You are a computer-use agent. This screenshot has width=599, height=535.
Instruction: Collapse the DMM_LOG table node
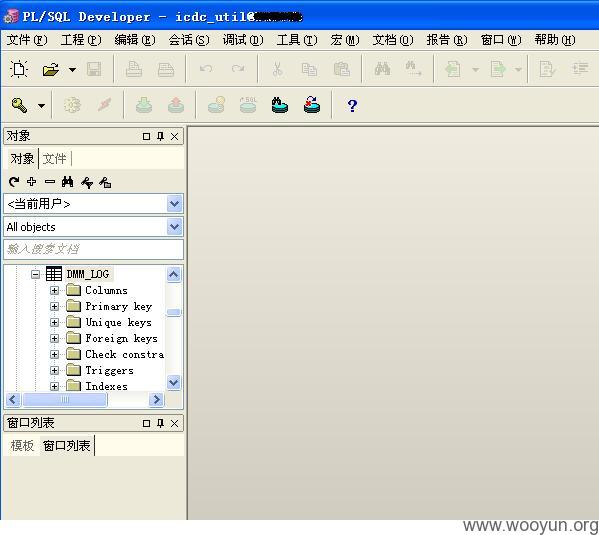pos(35,274)
